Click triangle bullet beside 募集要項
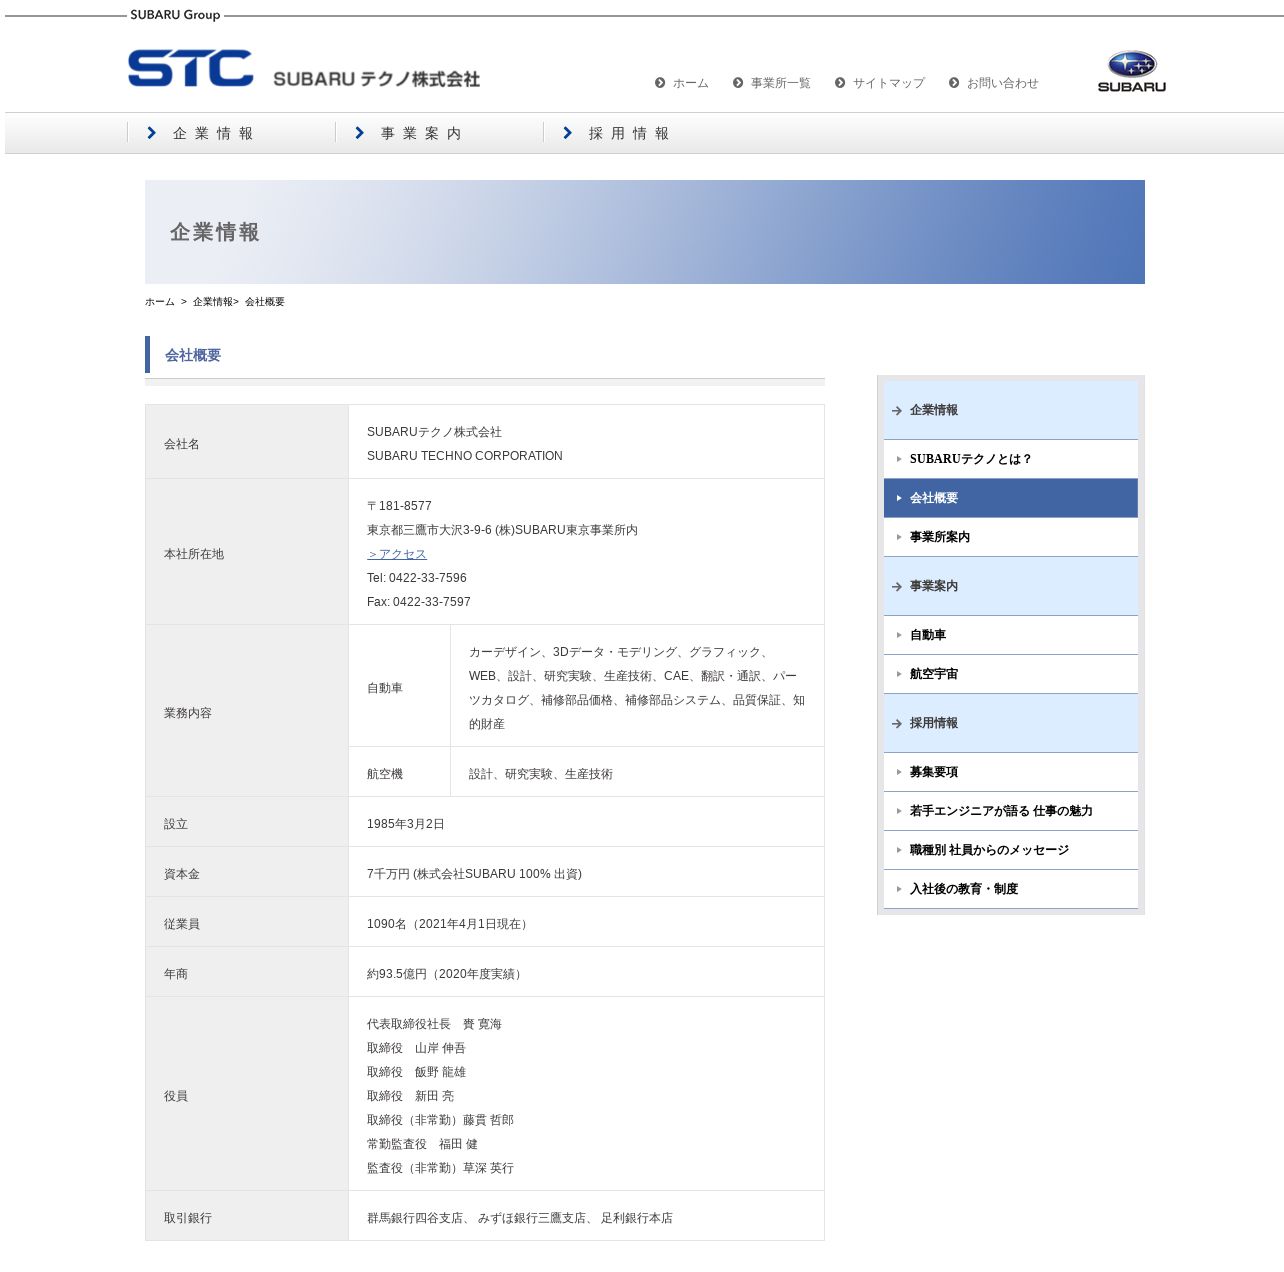 899,772
